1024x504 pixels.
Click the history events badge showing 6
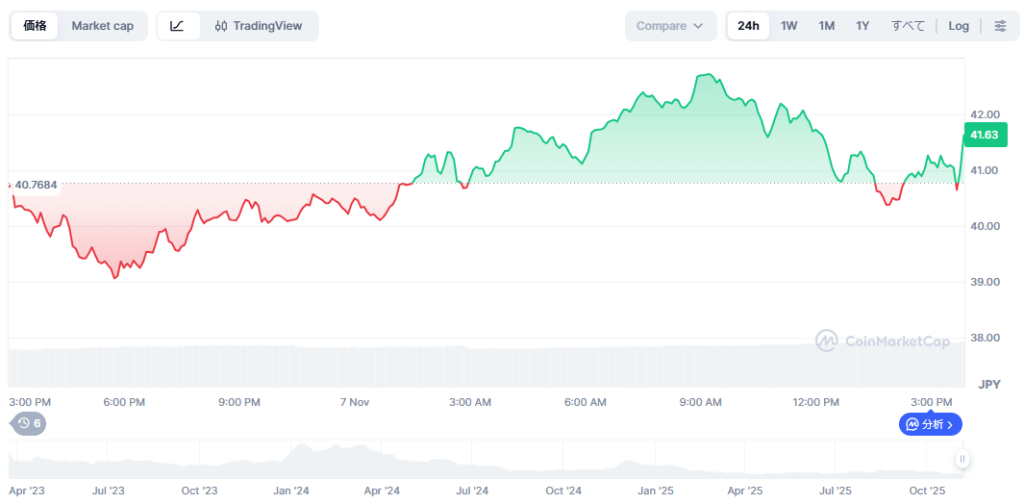[x=29, y=423]
